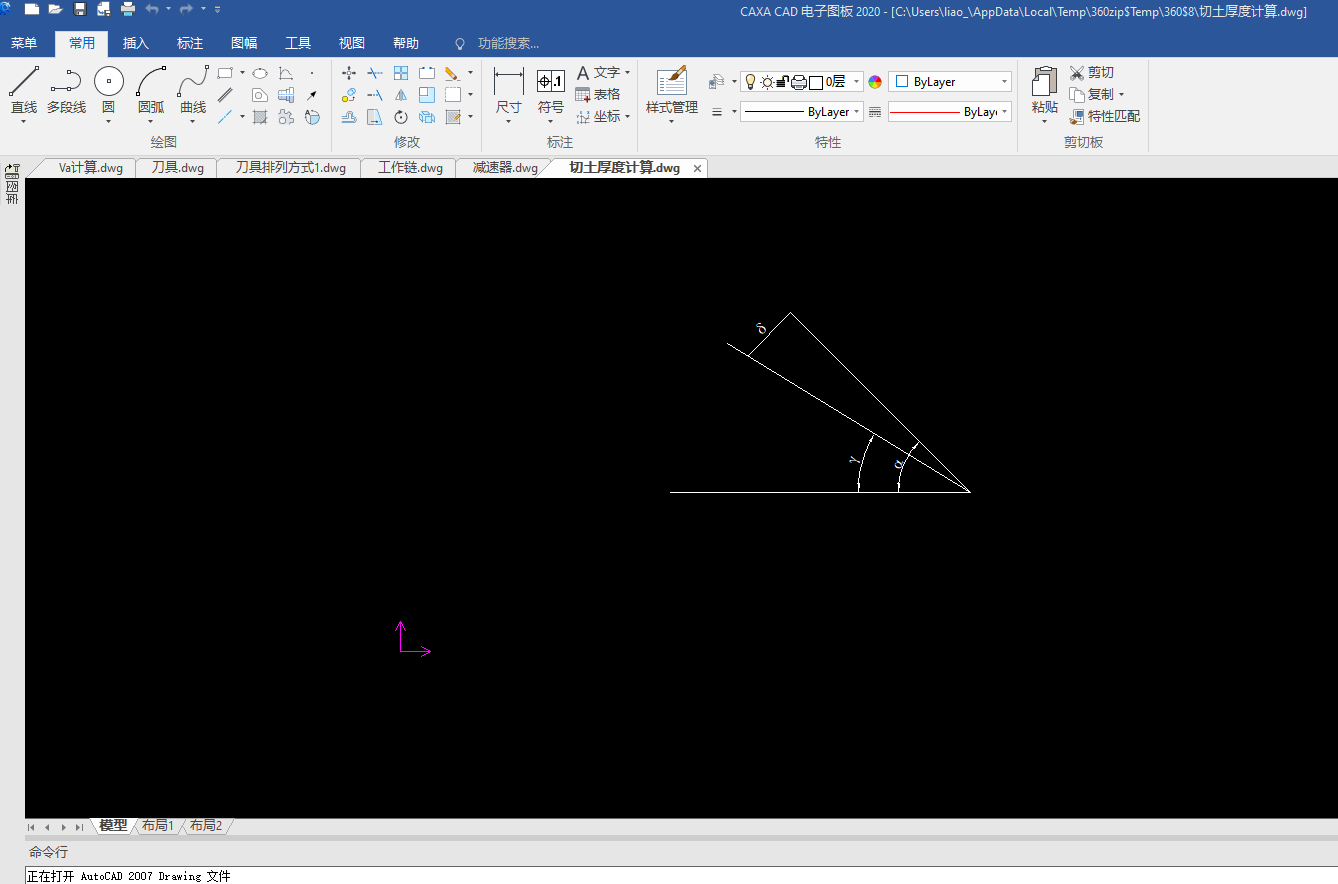Choose the ellipse drawing tool
This screenshot has width=1338, height=884.
(260, 73)
